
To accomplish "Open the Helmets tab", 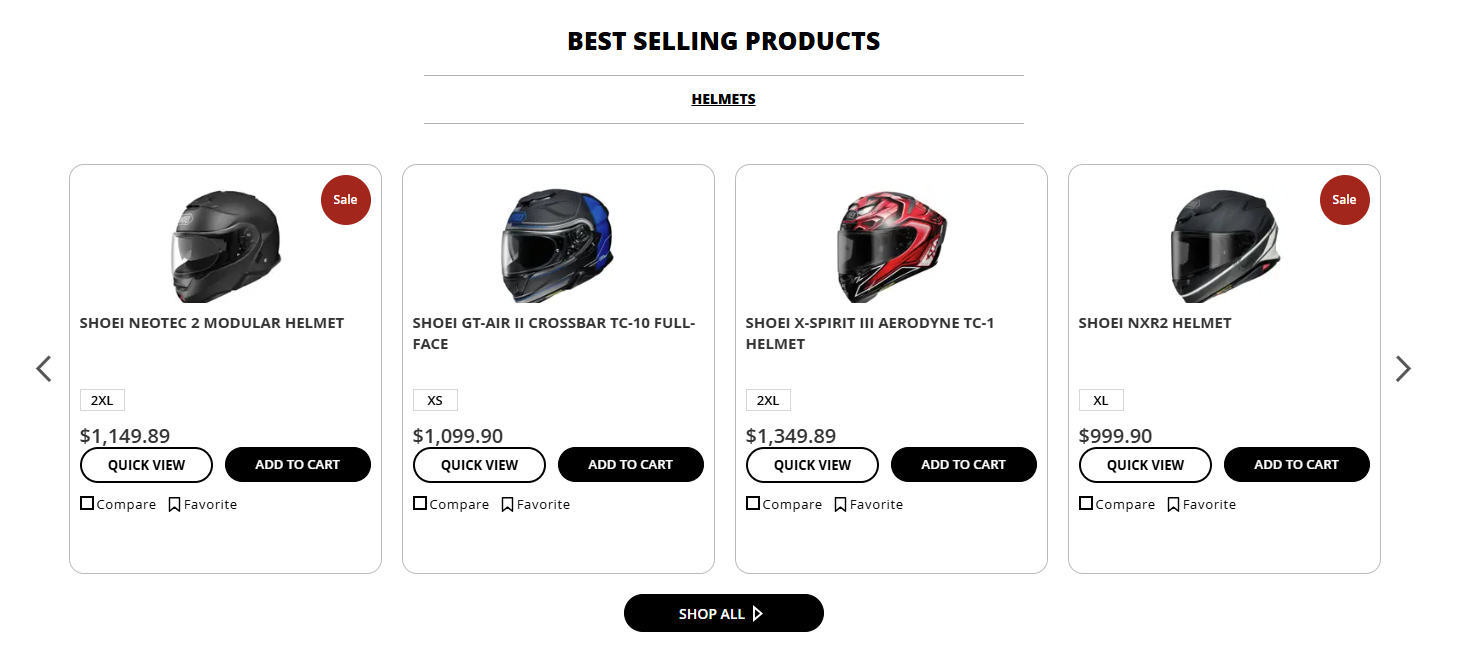I will click(723, 99).
